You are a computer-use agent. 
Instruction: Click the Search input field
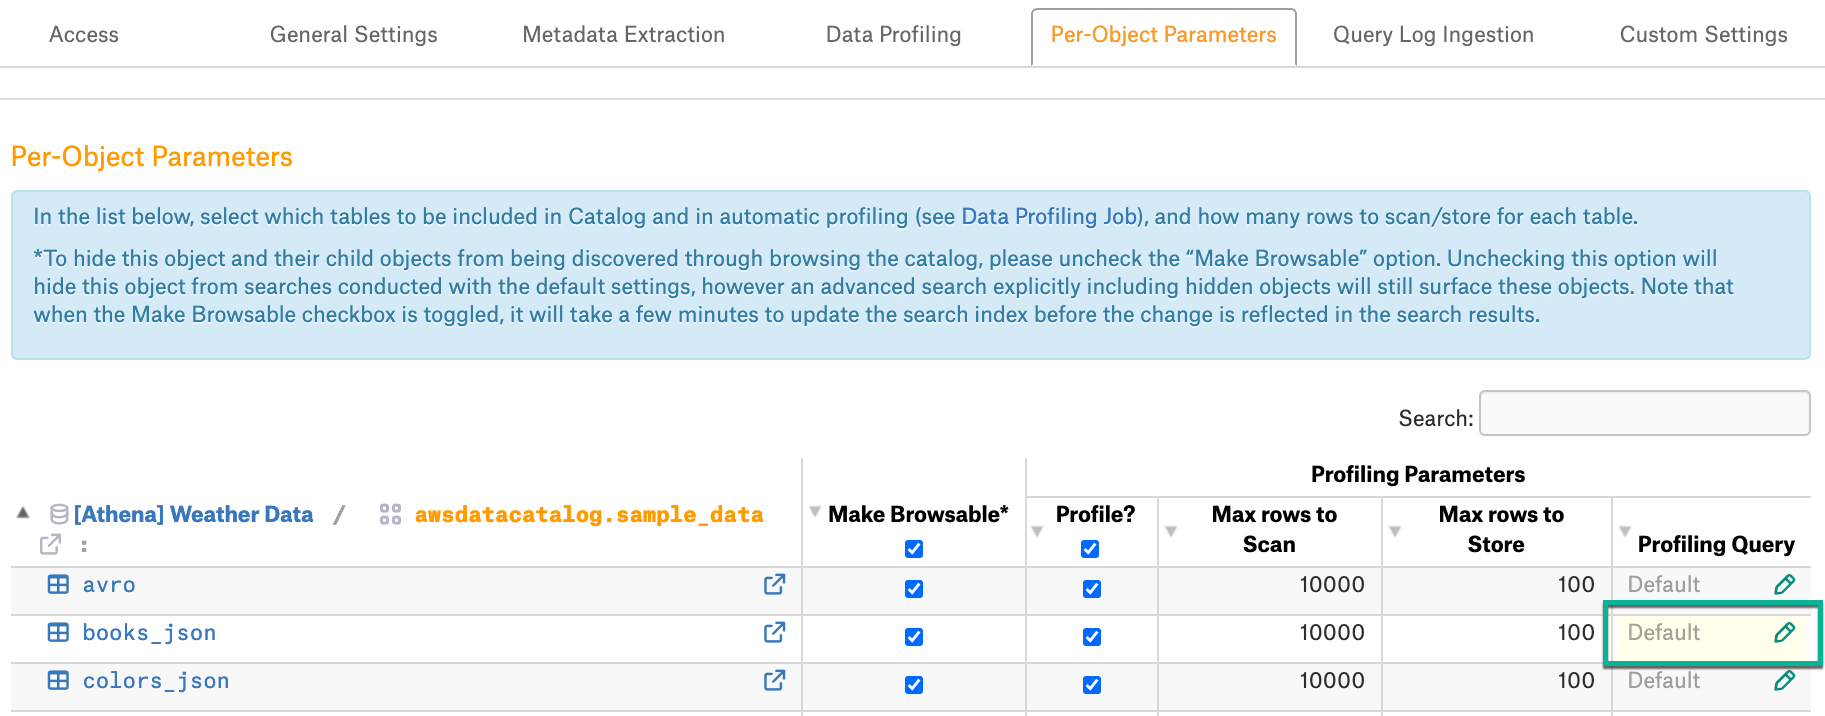[1644, 413]
